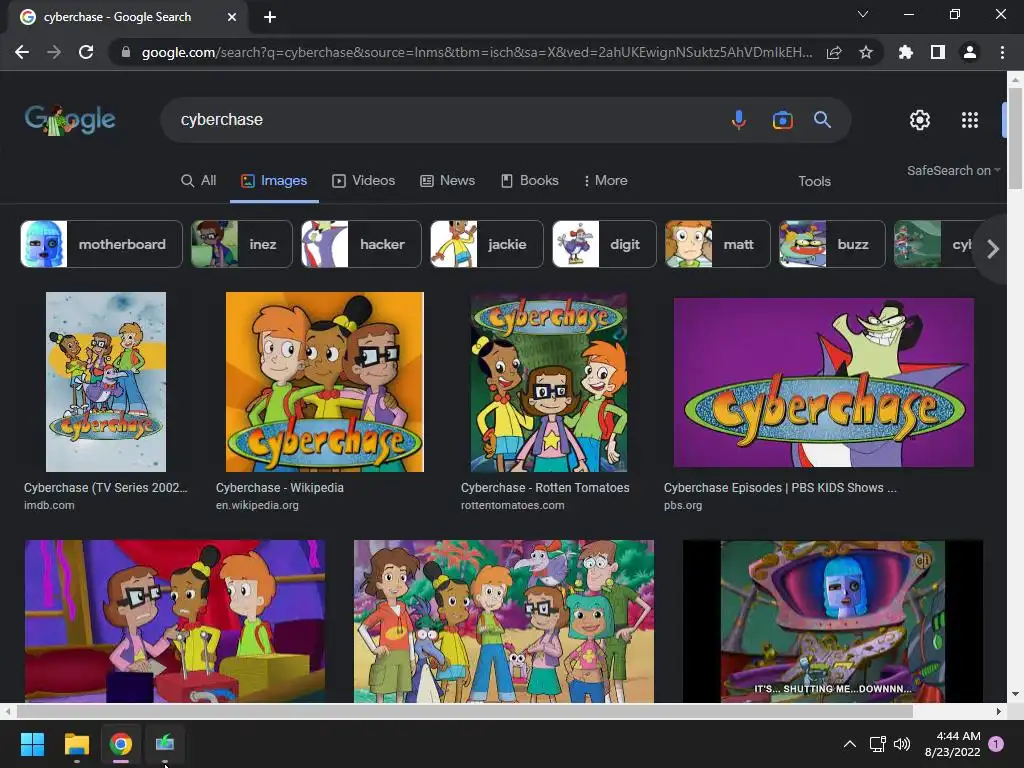1024x768 pixels.
Task: Open a new browser tab
Action: click(x=270, y=17)
